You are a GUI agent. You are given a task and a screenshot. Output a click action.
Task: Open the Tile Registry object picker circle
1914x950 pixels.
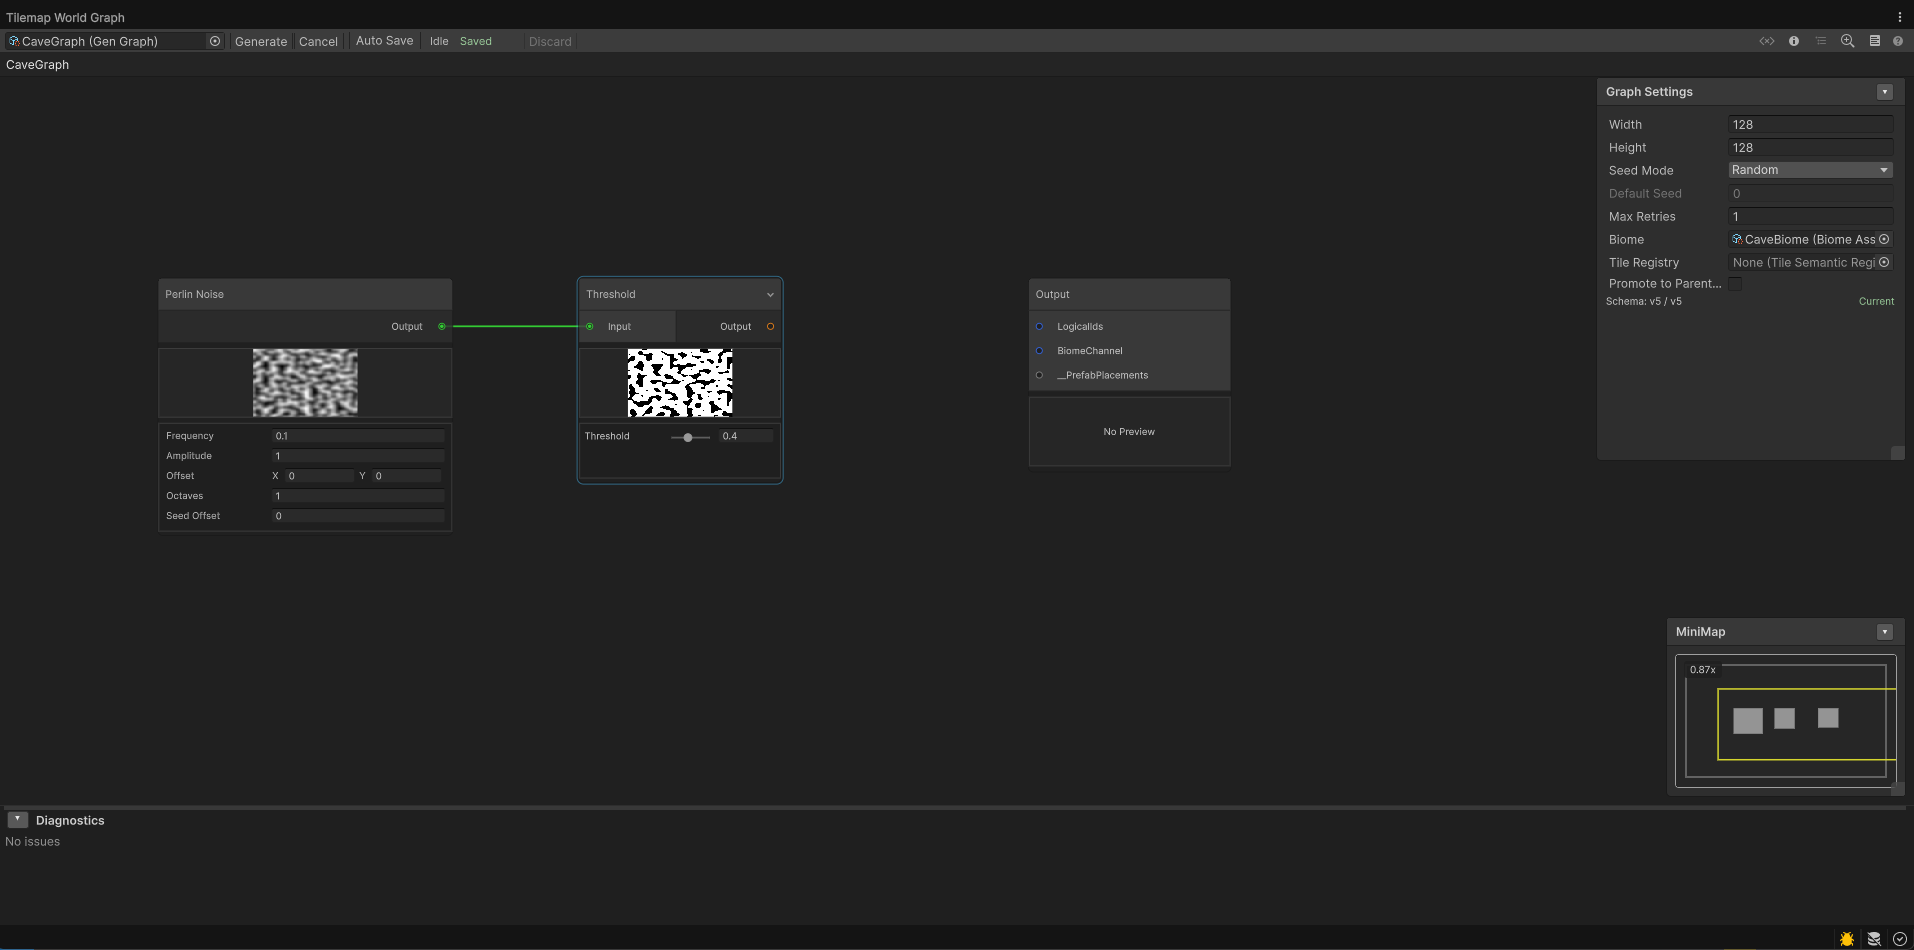(x=1884, y=262)
